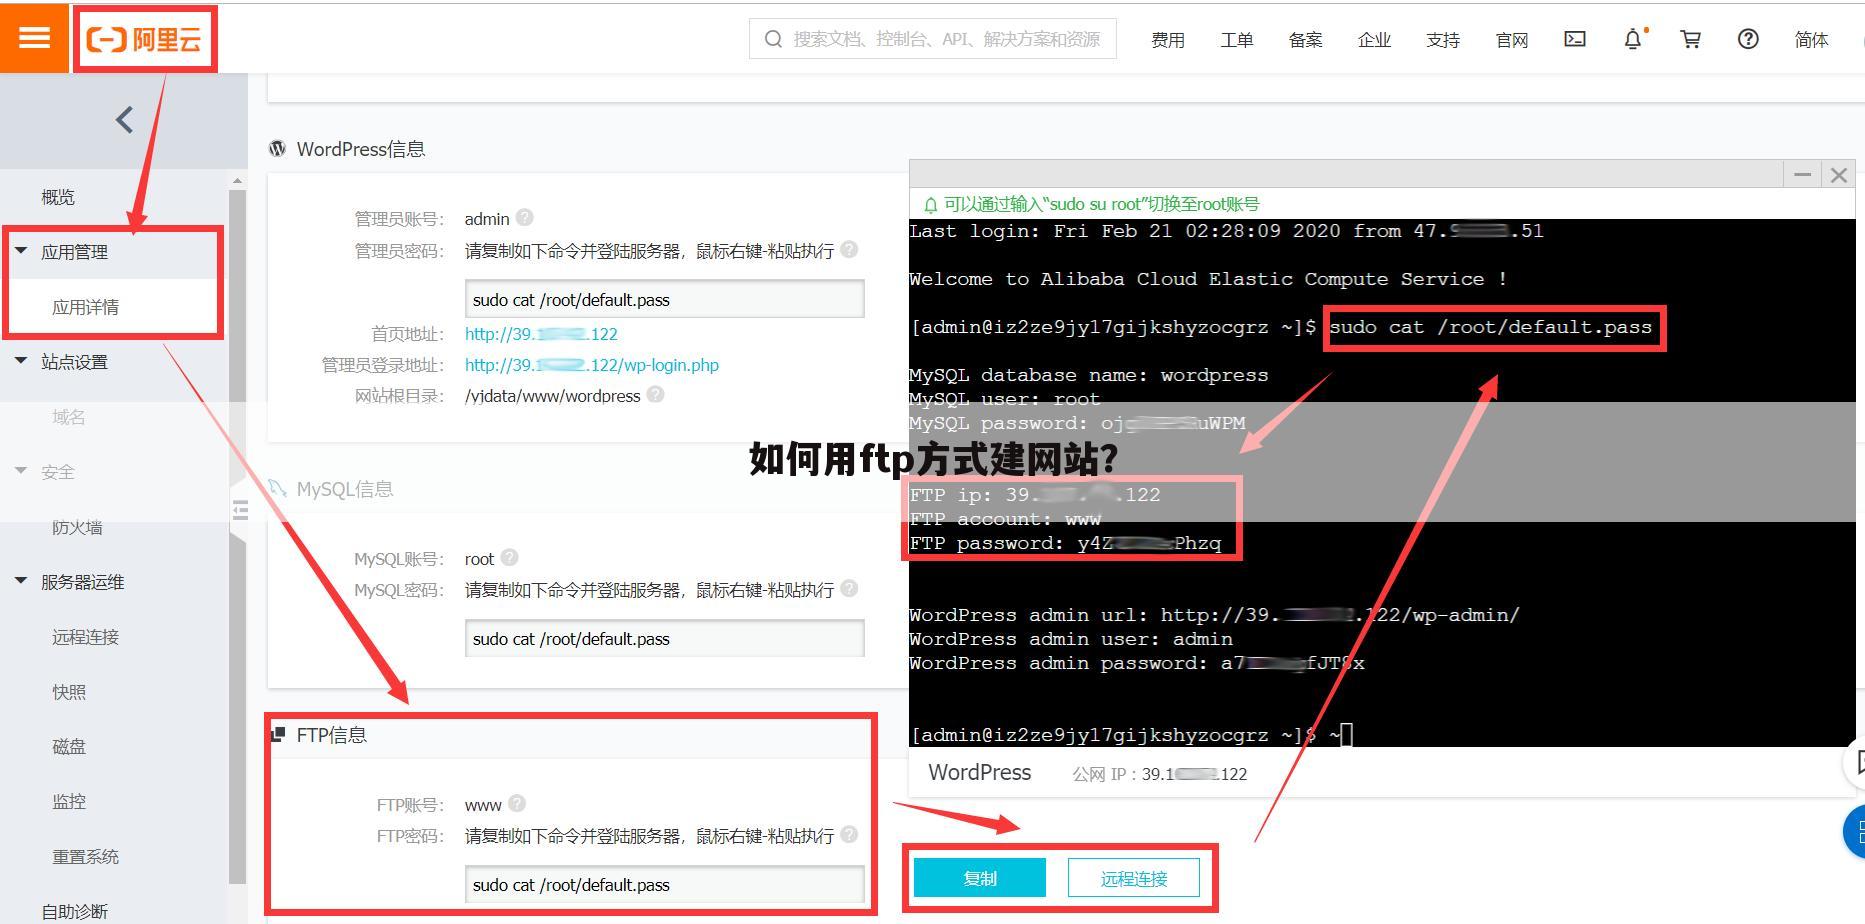Open 企业 in top navigation
The height and width of the screenshot is (924, 1865).
pyautogui.click(x=1375, y=40)
